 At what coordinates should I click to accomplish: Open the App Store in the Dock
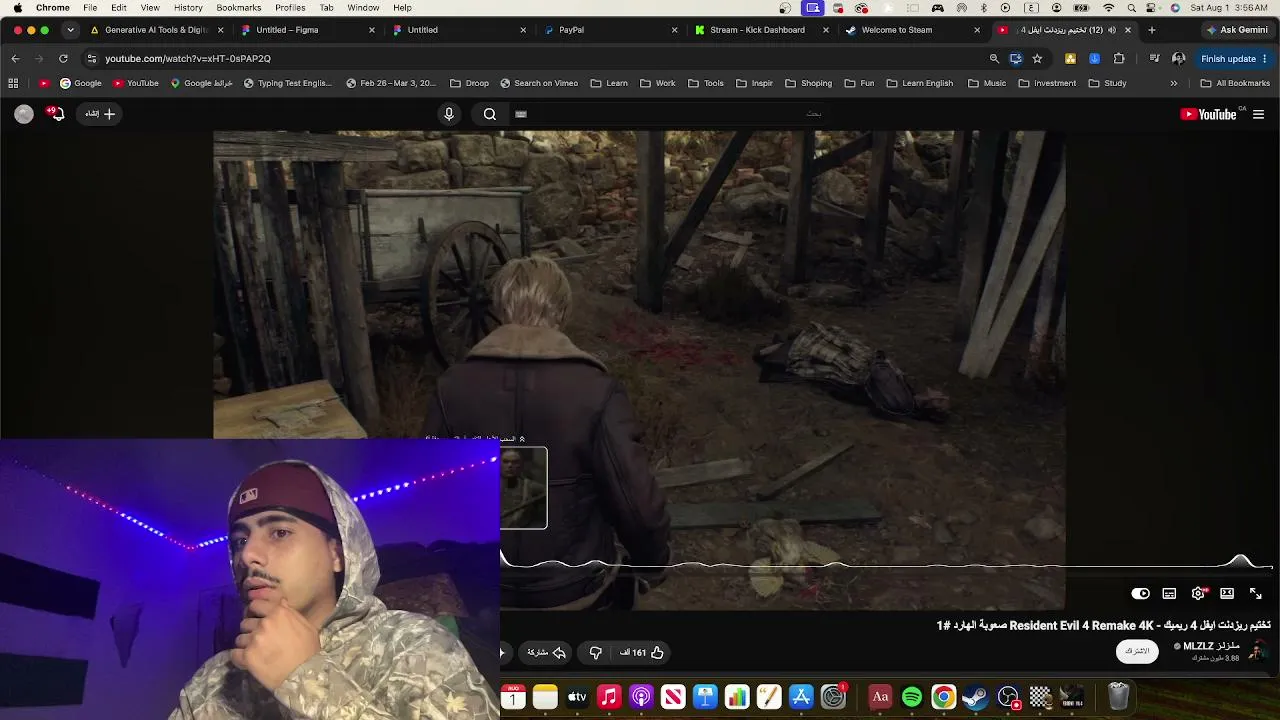[801, 697]
